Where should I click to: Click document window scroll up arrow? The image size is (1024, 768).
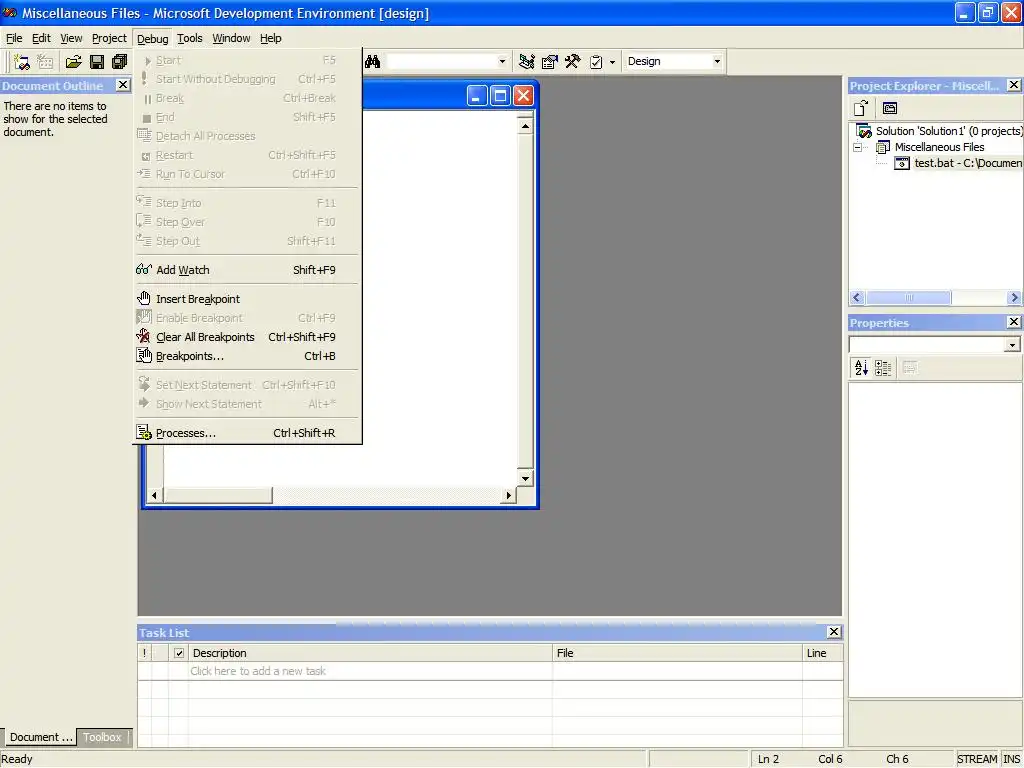525,125
